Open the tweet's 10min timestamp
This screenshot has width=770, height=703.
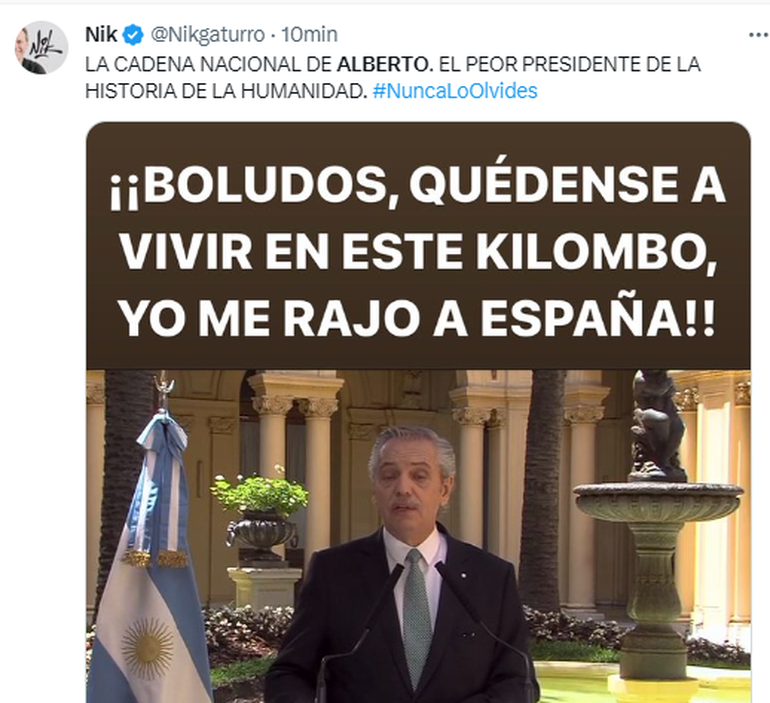[x=309, y=35]
